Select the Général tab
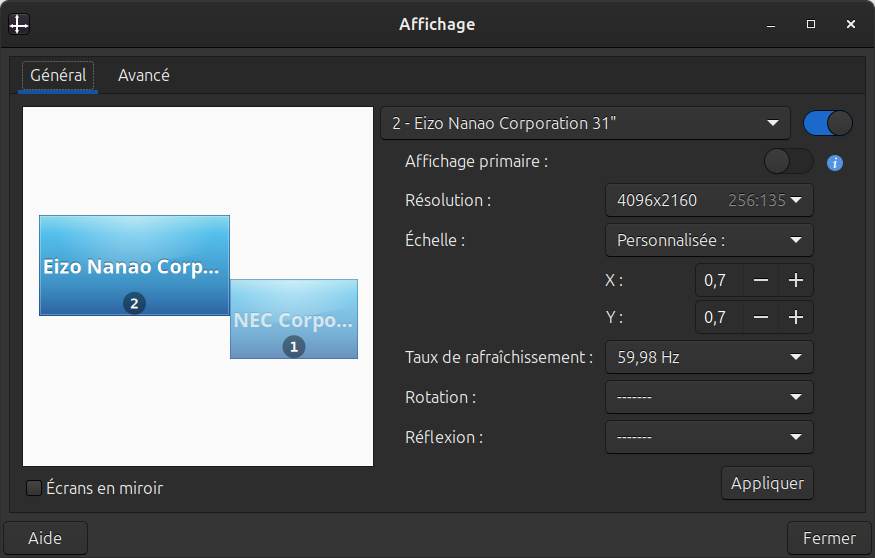 [x=58, y=75]
